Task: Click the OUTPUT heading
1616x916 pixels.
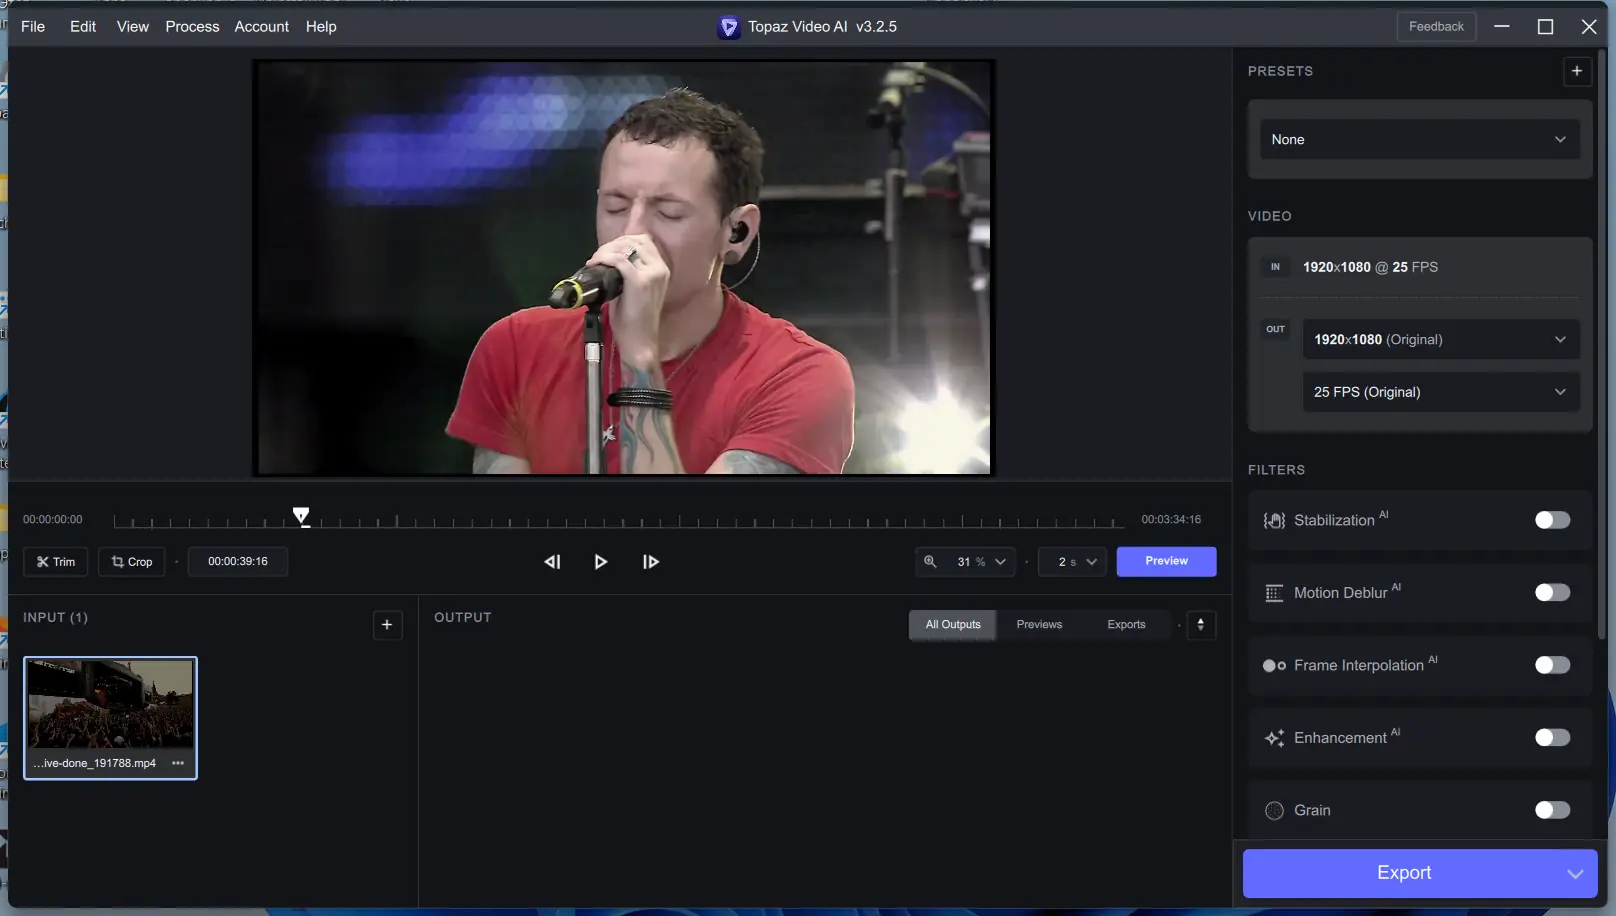Action: tap(463, 618)
